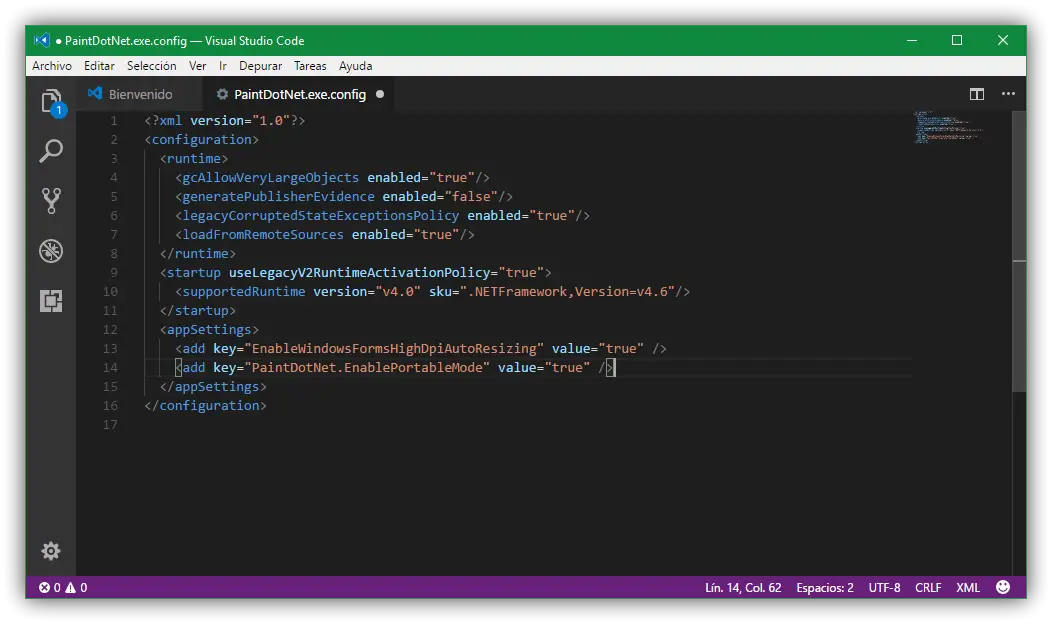Click legacyCorruptedStateExceptionsPolicy in the code
The width and height of the screenshot is (1052, 624).
click(x=321, y=215)
